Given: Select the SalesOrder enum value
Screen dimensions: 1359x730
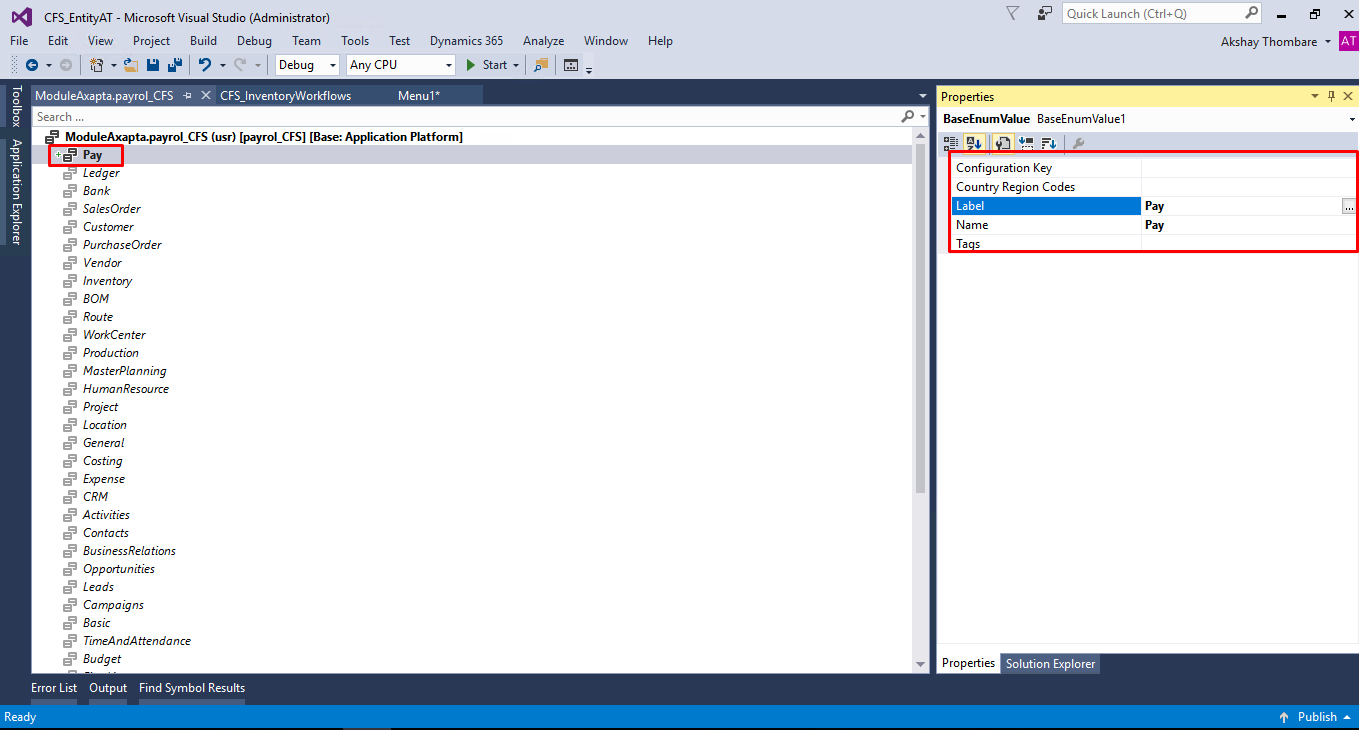Looking at the screenshot, I should (112, 209).
